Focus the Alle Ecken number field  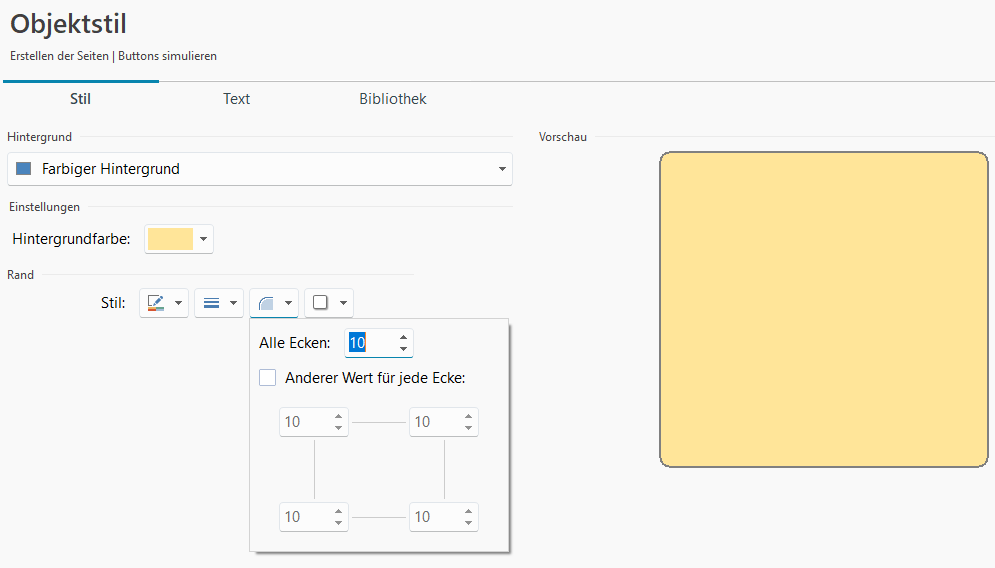pos(368,343)
